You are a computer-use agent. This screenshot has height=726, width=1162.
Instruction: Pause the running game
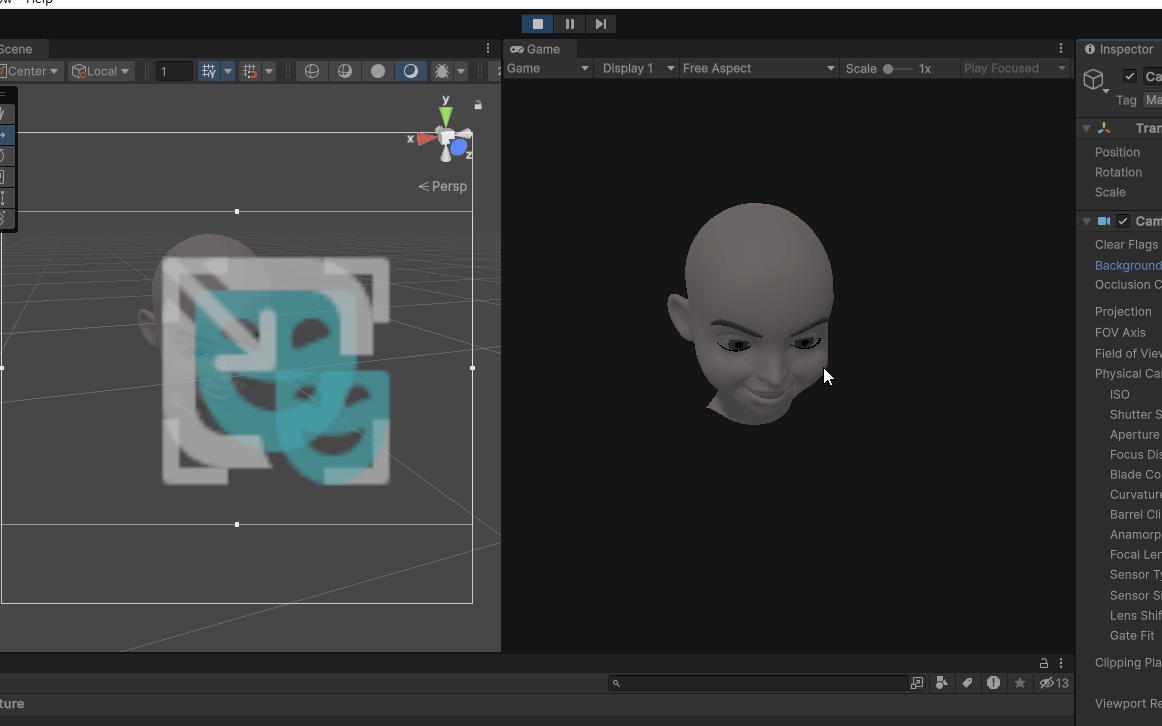click(569, 24)
